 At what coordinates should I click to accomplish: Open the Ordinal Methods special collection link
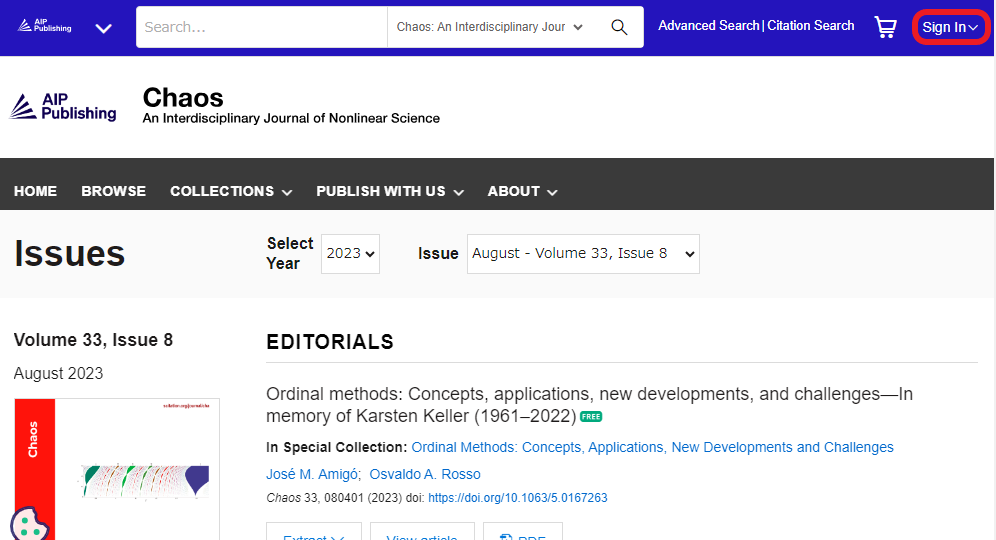tap(652, 447)
